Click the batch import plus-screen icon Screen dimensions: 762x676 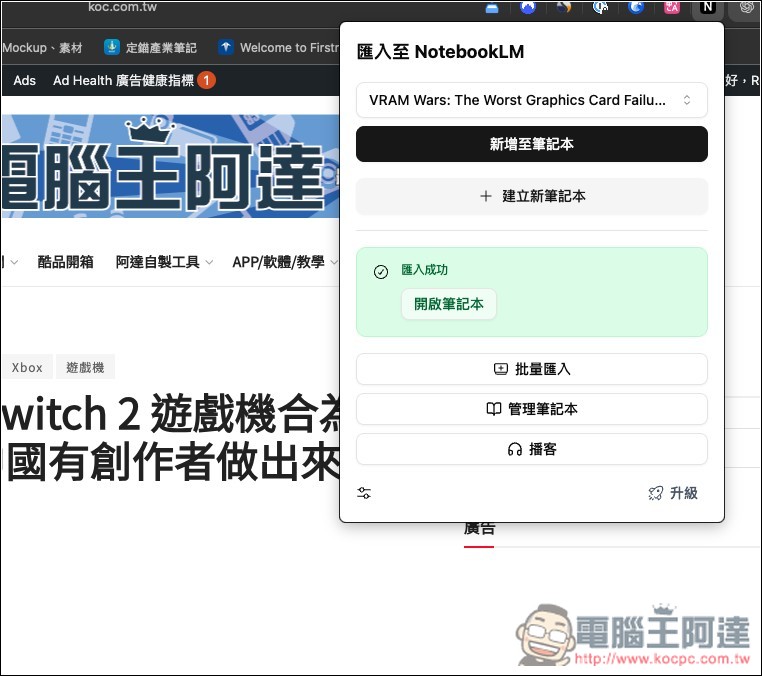pyautogui.click(x=501, y=369)
